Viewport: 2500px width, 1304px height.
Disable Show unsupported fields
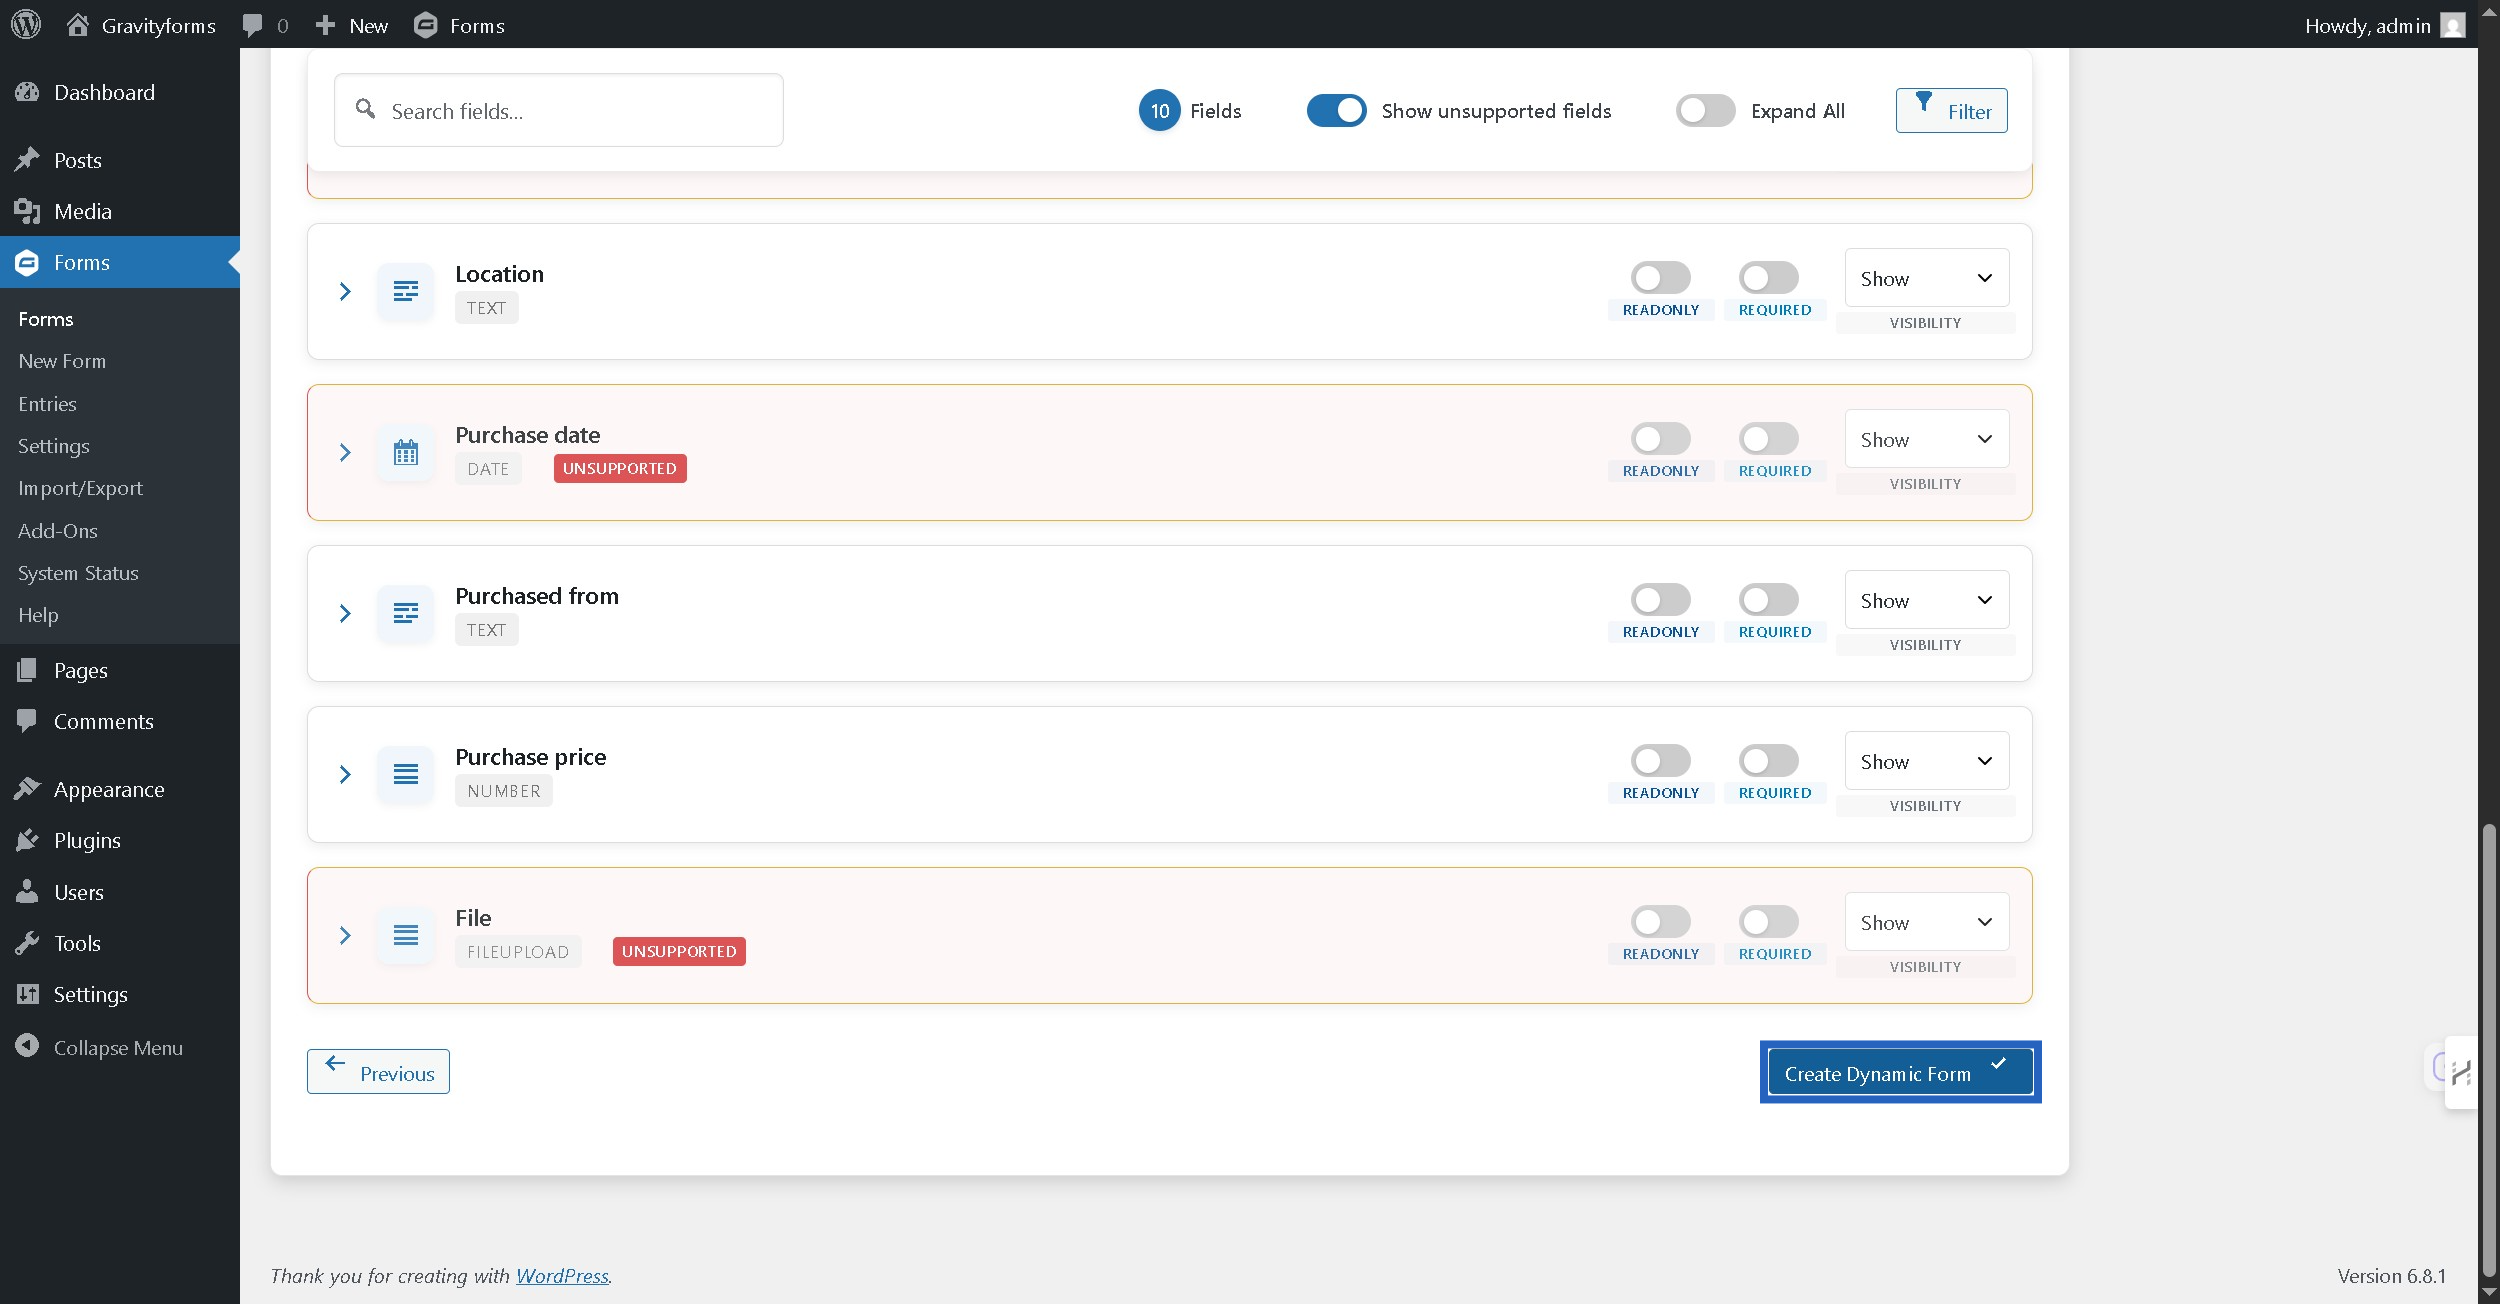tap(1336, 111)
